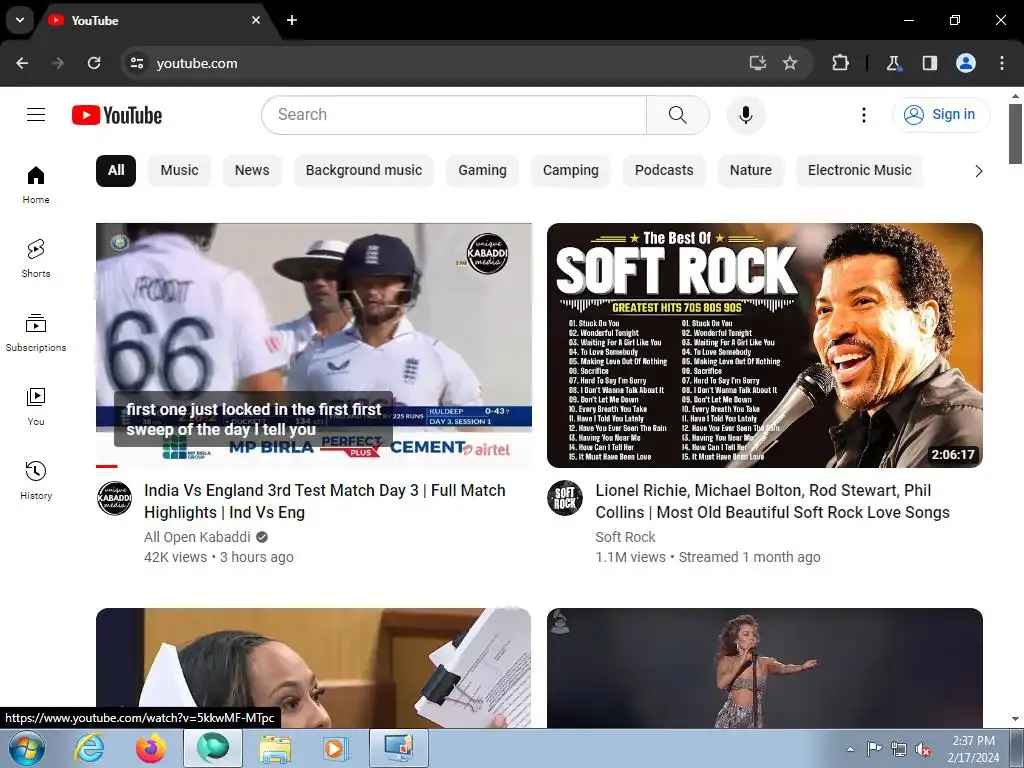Start voice search with microphone icon
The width and height of the screenshot is (1024, 768).
pos(746,115)
